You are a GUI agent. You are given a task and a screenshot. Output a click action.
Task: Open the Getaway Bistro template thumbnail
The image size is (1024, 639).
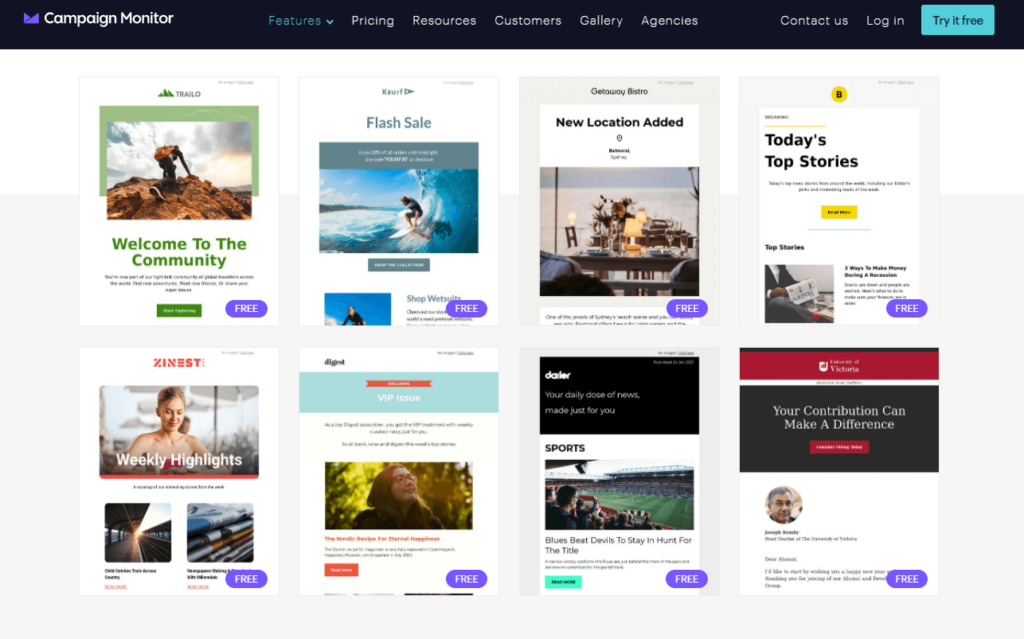pyautogui.click(x=618, y=200)
